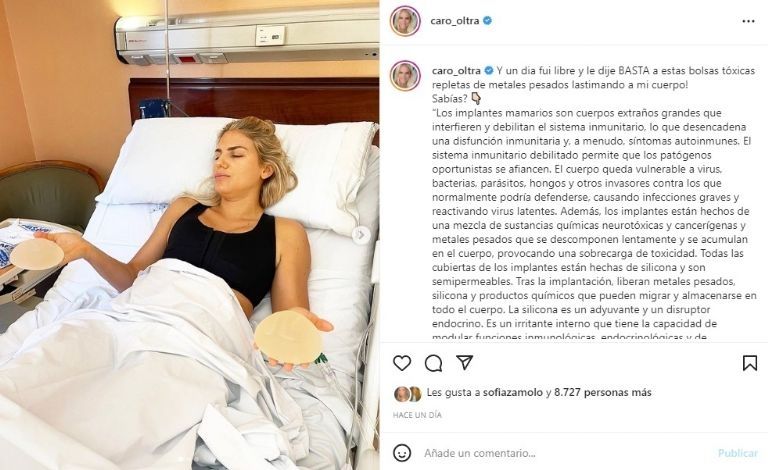
Task: Open emoji picker smiley icon
Action: (x=402, y=453)
